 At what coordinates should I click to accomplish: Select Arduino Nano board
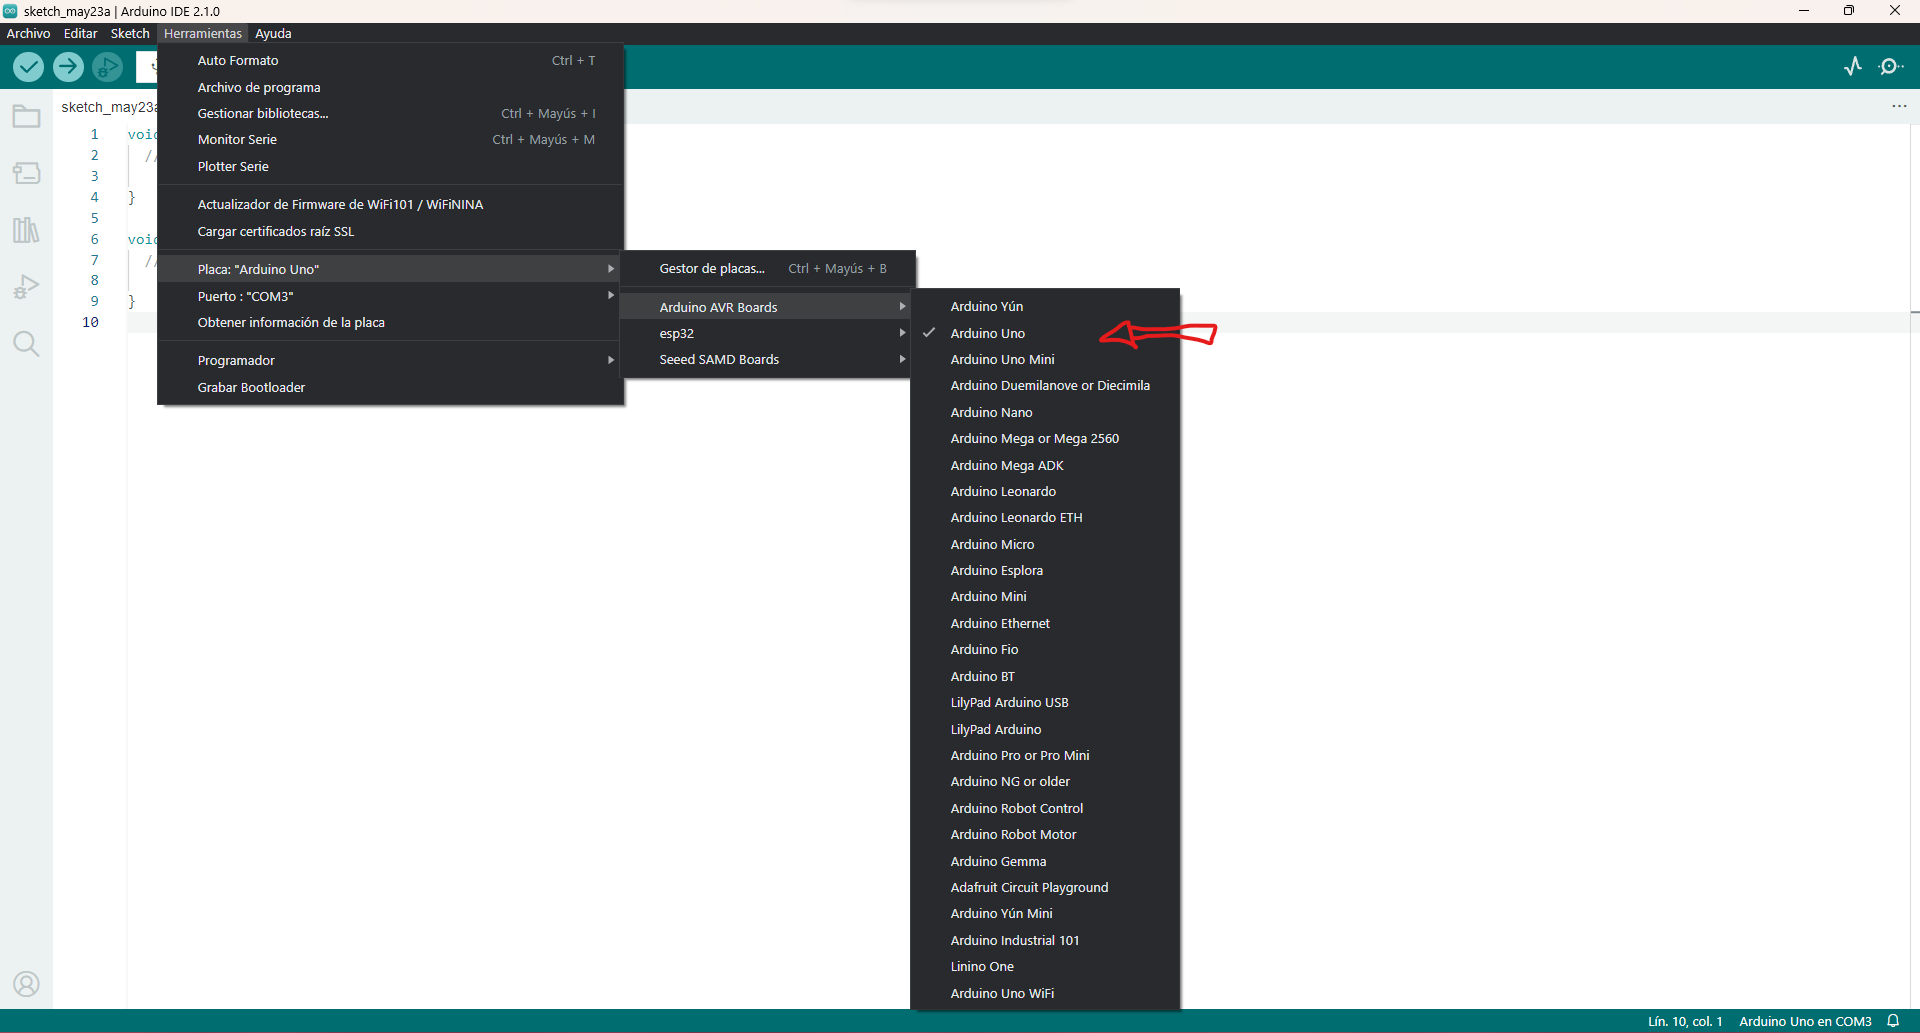click(1045, 412)
